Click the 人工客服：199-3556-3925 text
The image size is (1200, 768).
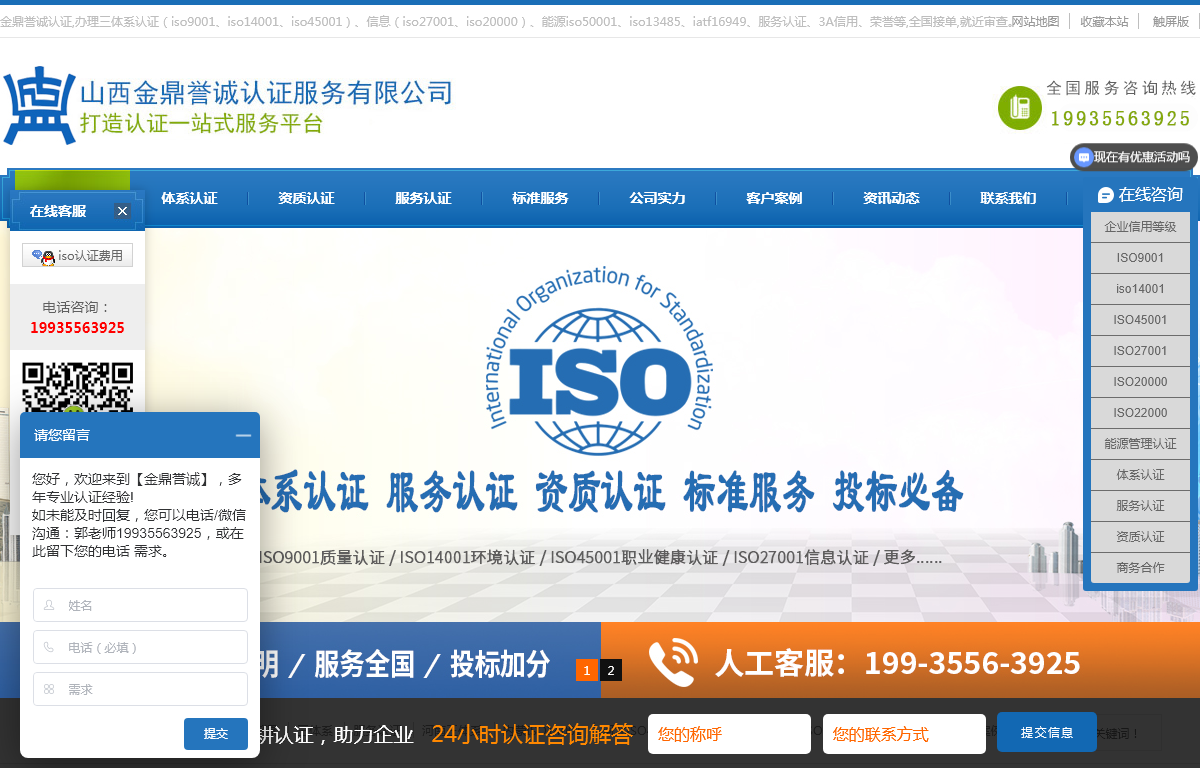(x=898, y=663)
